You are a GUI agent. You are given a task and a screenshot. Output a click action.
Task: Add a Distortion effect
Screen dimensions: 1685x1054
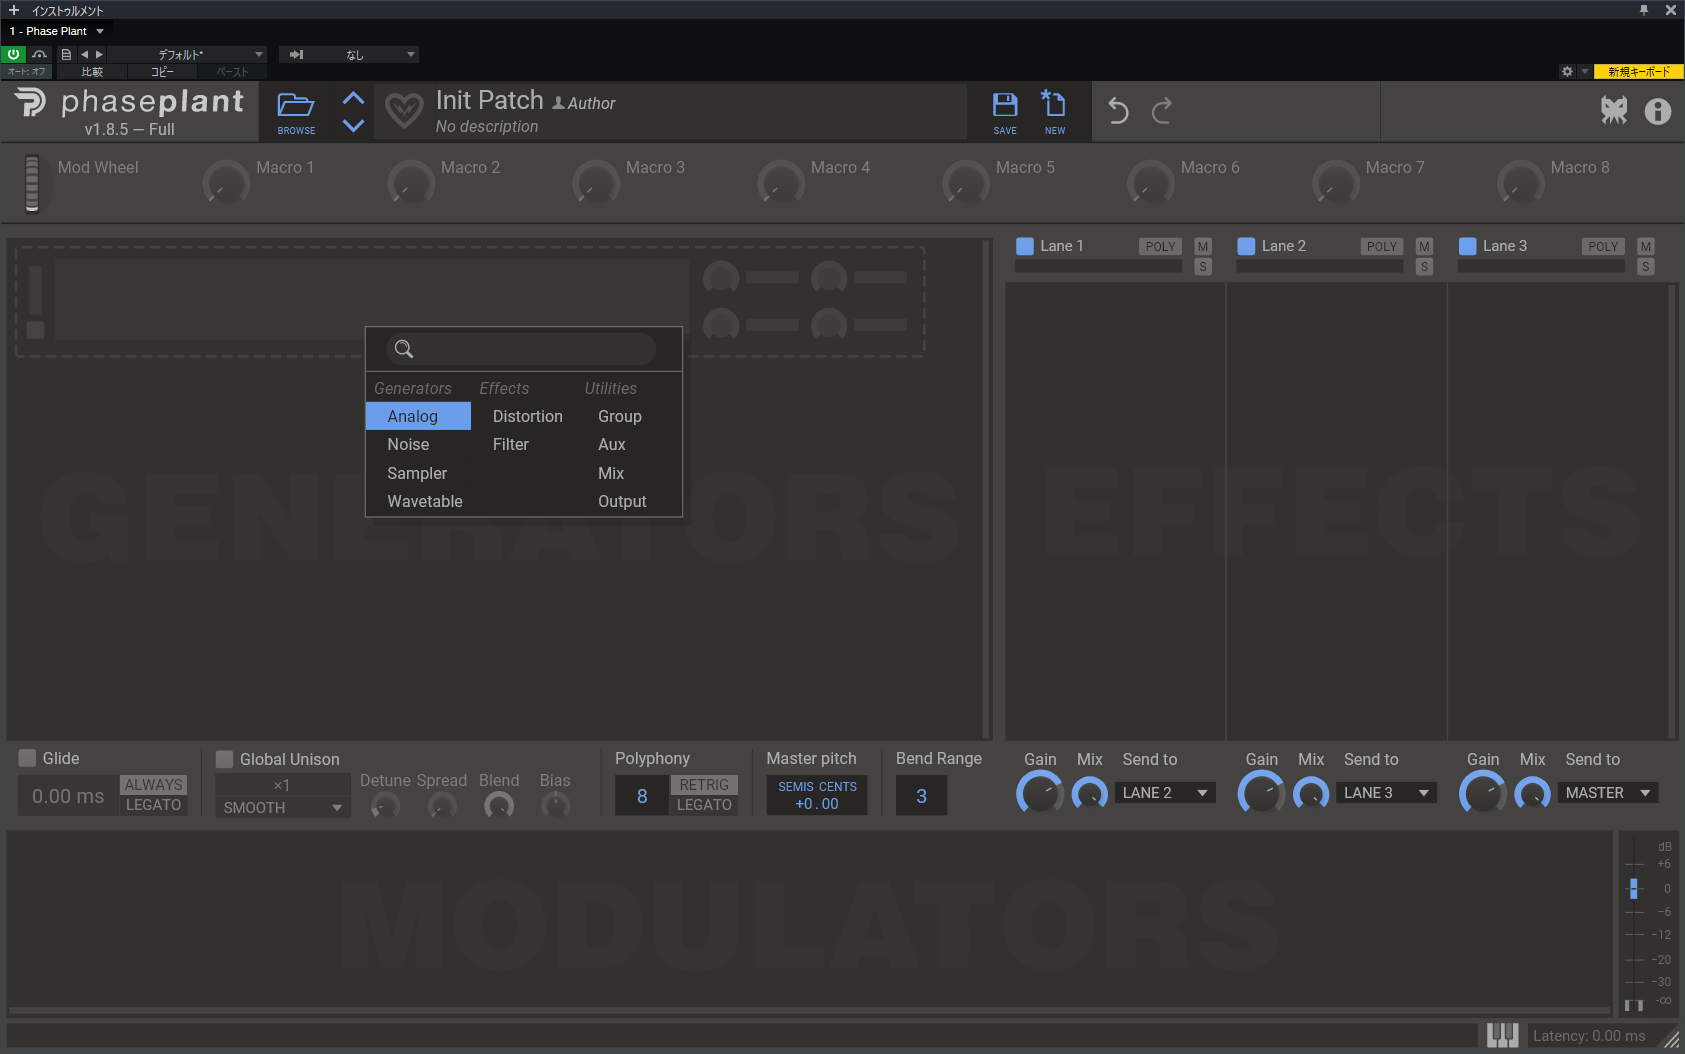527,416
